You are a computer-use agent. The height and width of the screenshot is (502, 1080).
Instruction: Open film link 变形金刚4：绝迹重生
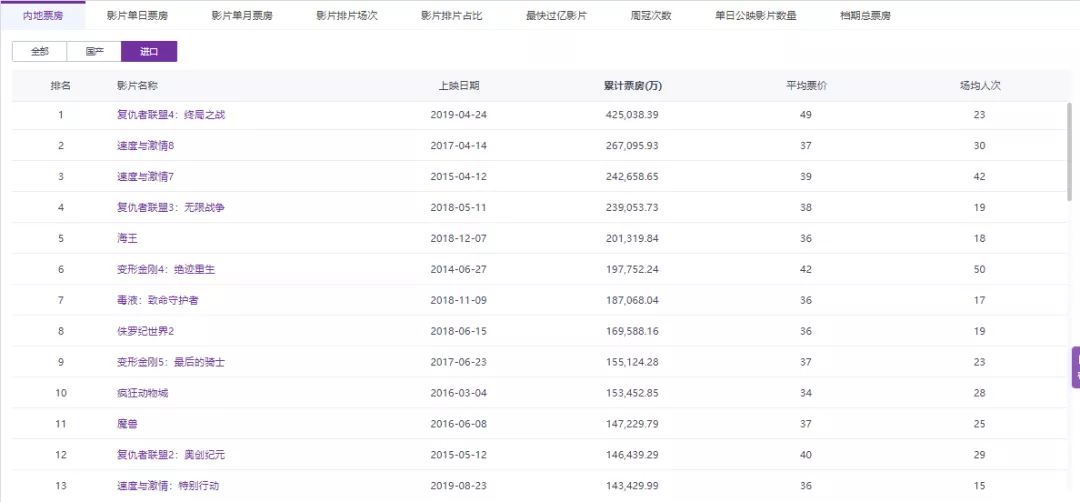(166, 270)
